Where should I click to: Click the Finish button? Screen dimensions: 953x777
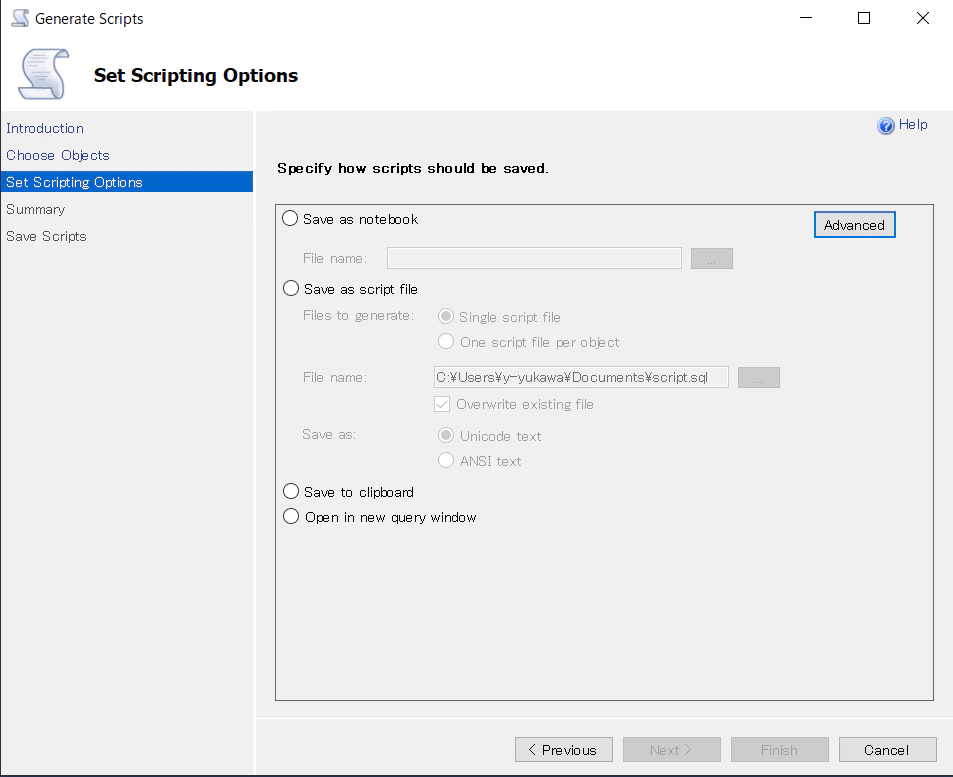pos(780,750)
